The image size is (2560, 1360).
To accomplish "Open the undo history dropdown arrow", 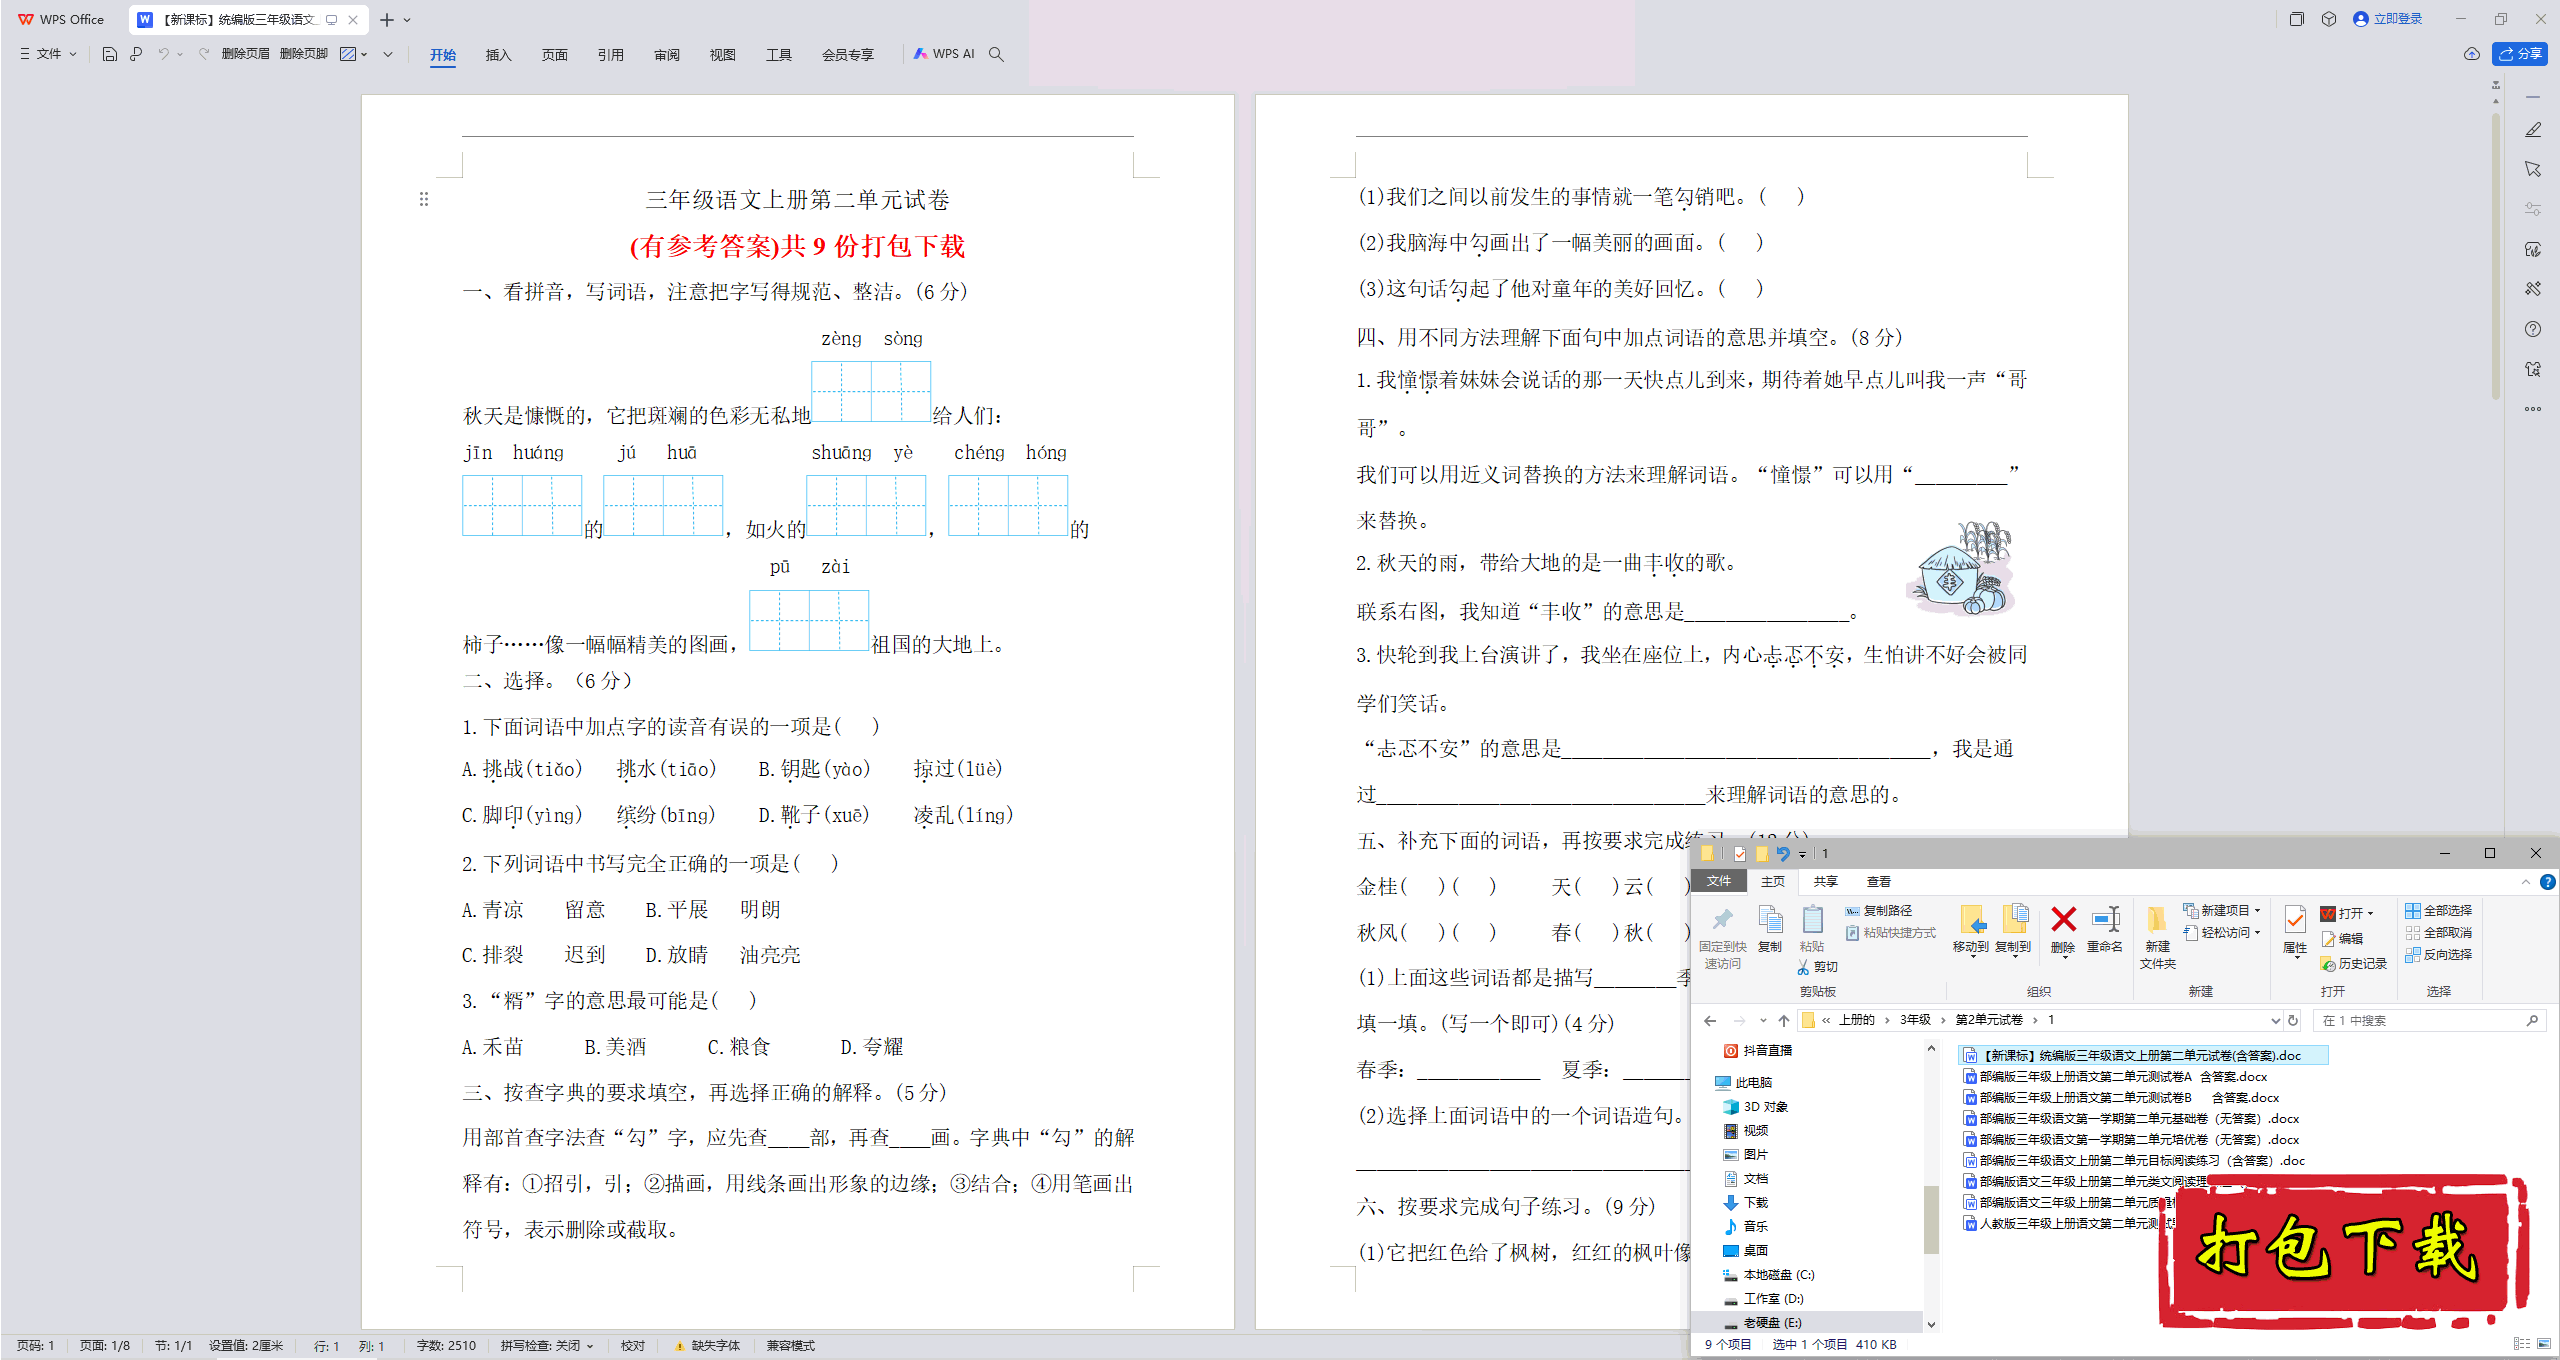I will 180,54.
